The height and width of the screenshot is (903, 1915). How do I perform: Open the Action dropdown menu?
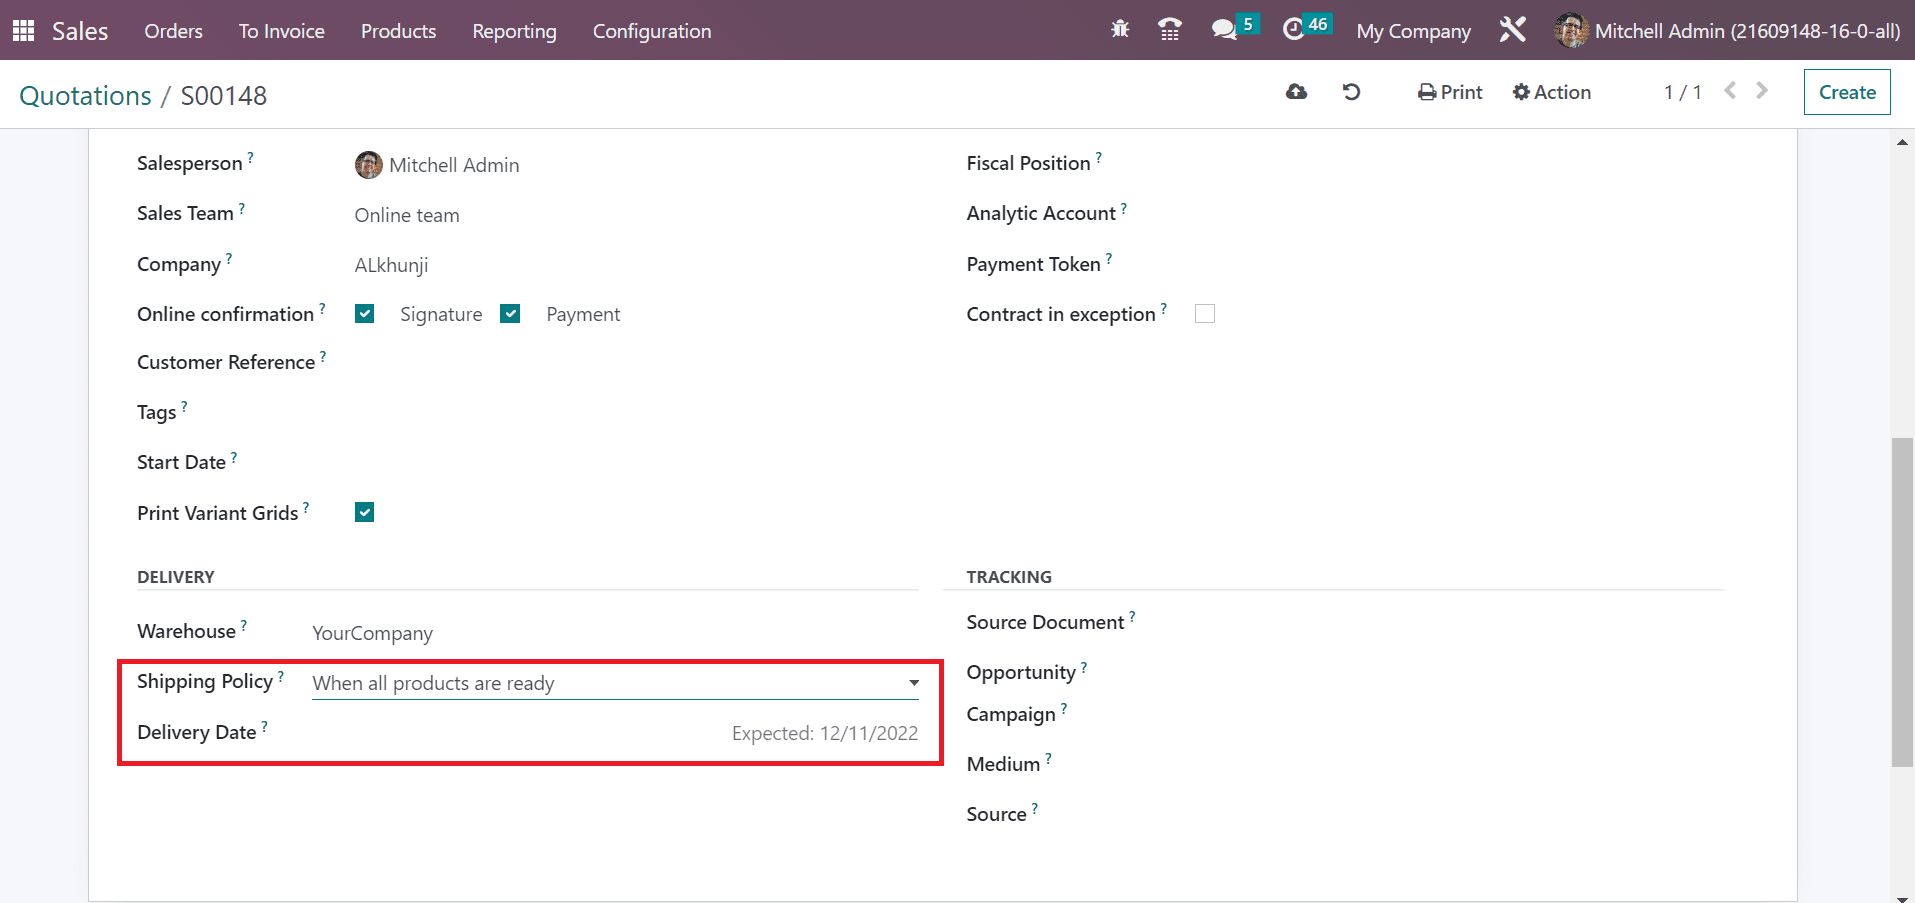pyautogui.click(x=1551, y=92)
